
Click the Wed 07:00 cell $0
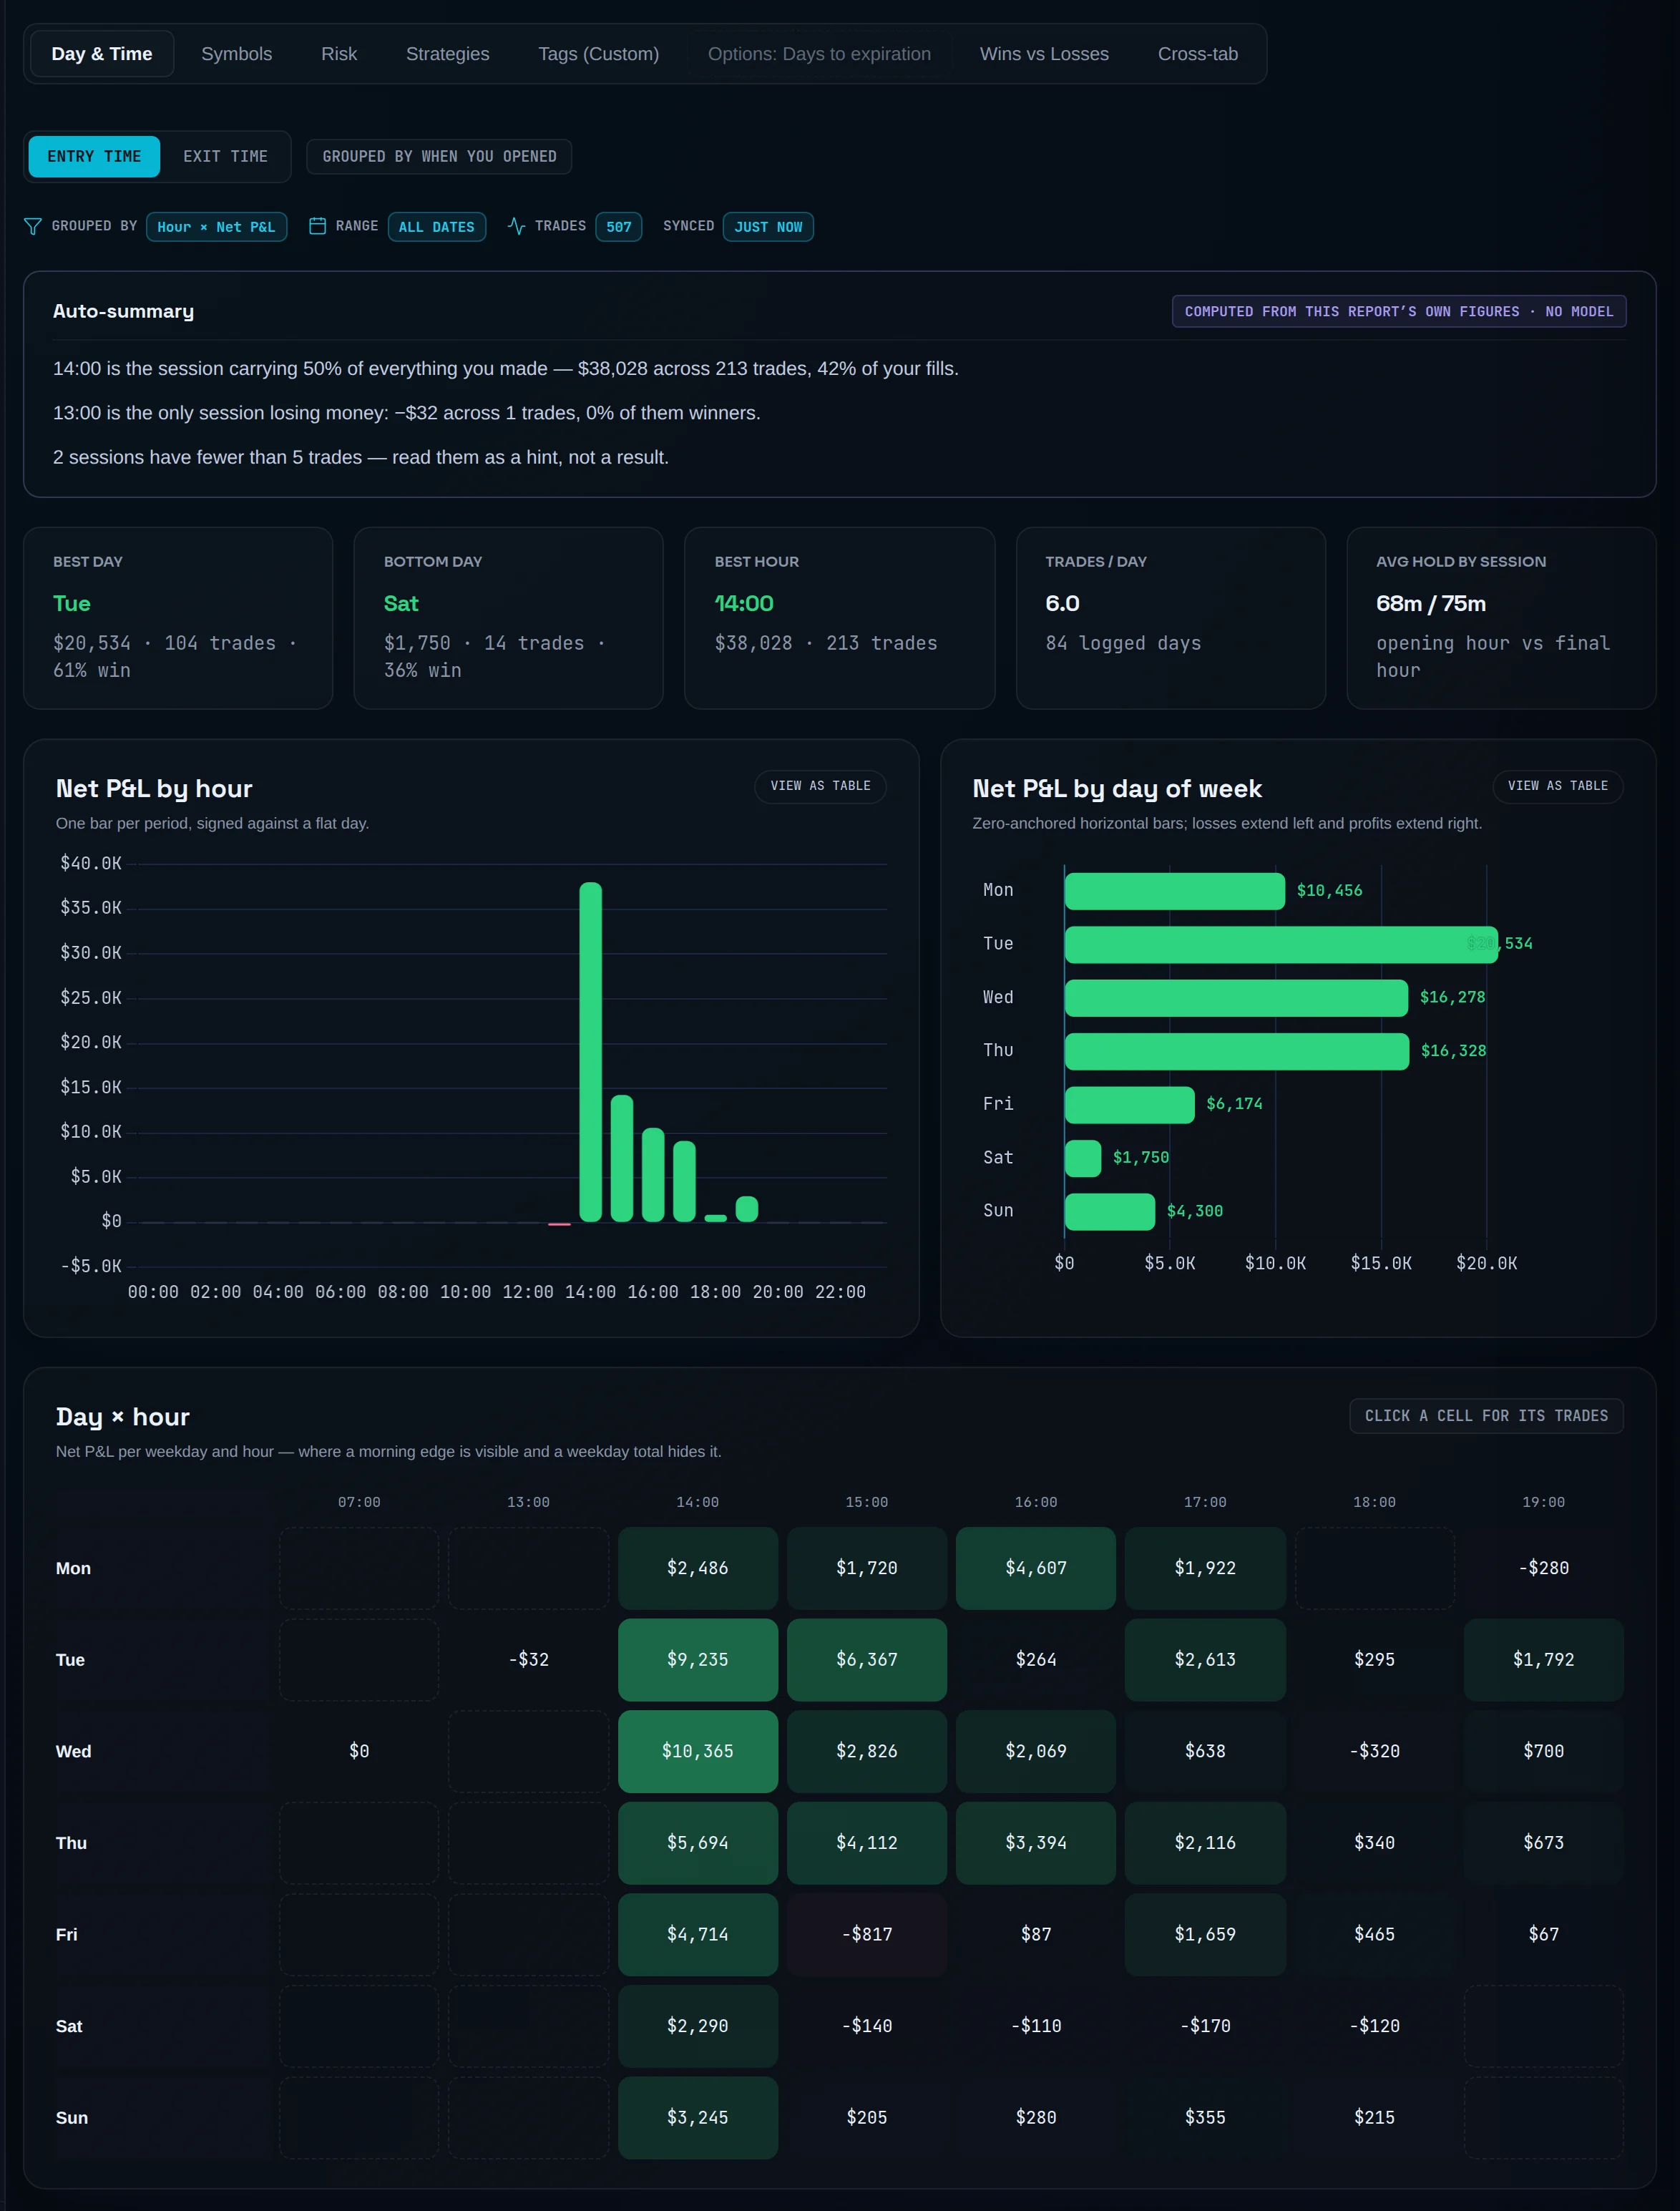click(359, 1751)
